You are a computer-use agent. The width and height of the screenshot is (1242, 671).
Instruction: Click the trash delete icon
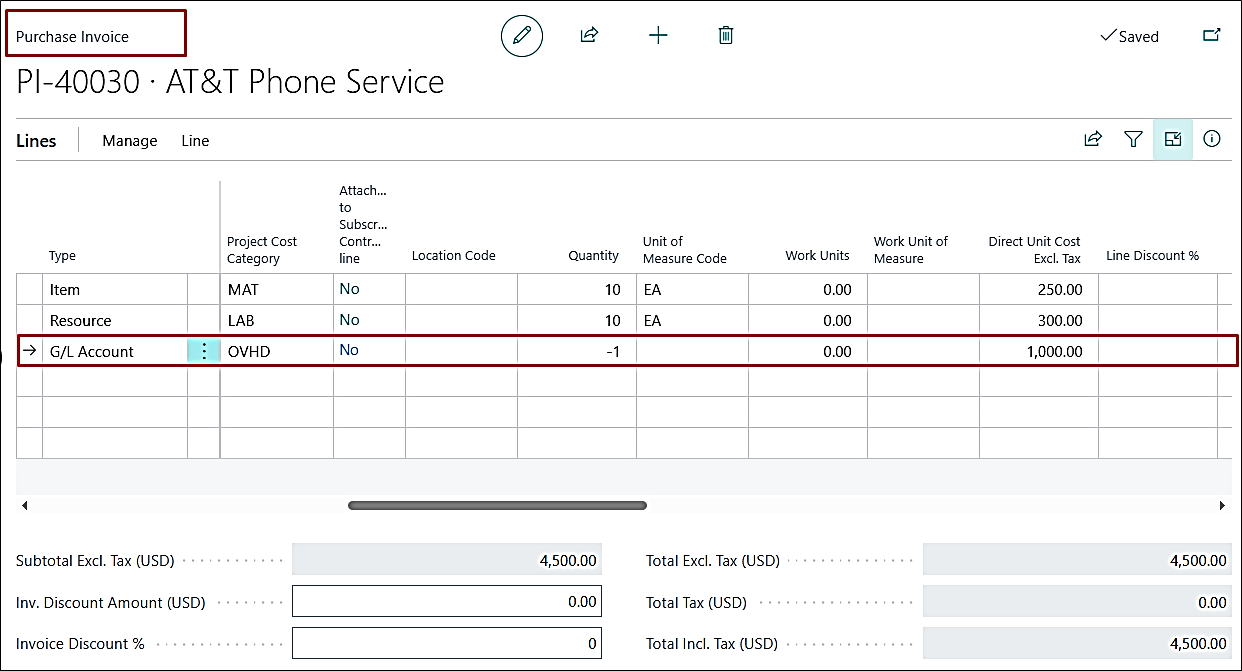pyautogui.click(x=726, y=36)
